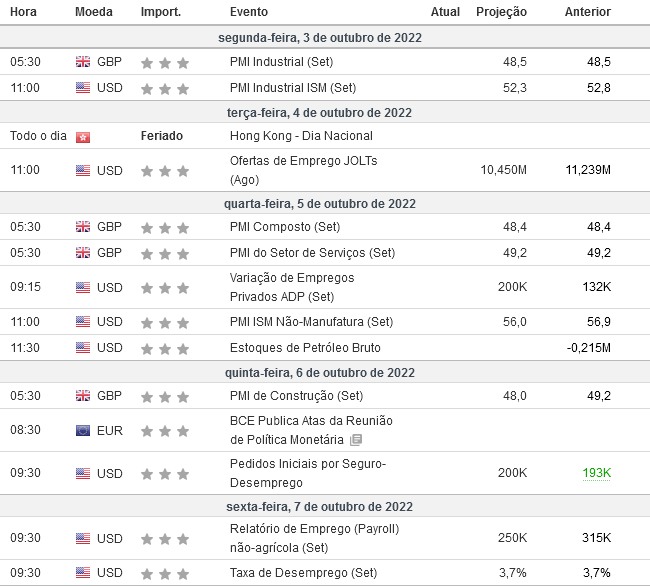Select the quarta-feira, 5 de outubro date header
The width and height of the screenshot is (650, 586).
320,203
